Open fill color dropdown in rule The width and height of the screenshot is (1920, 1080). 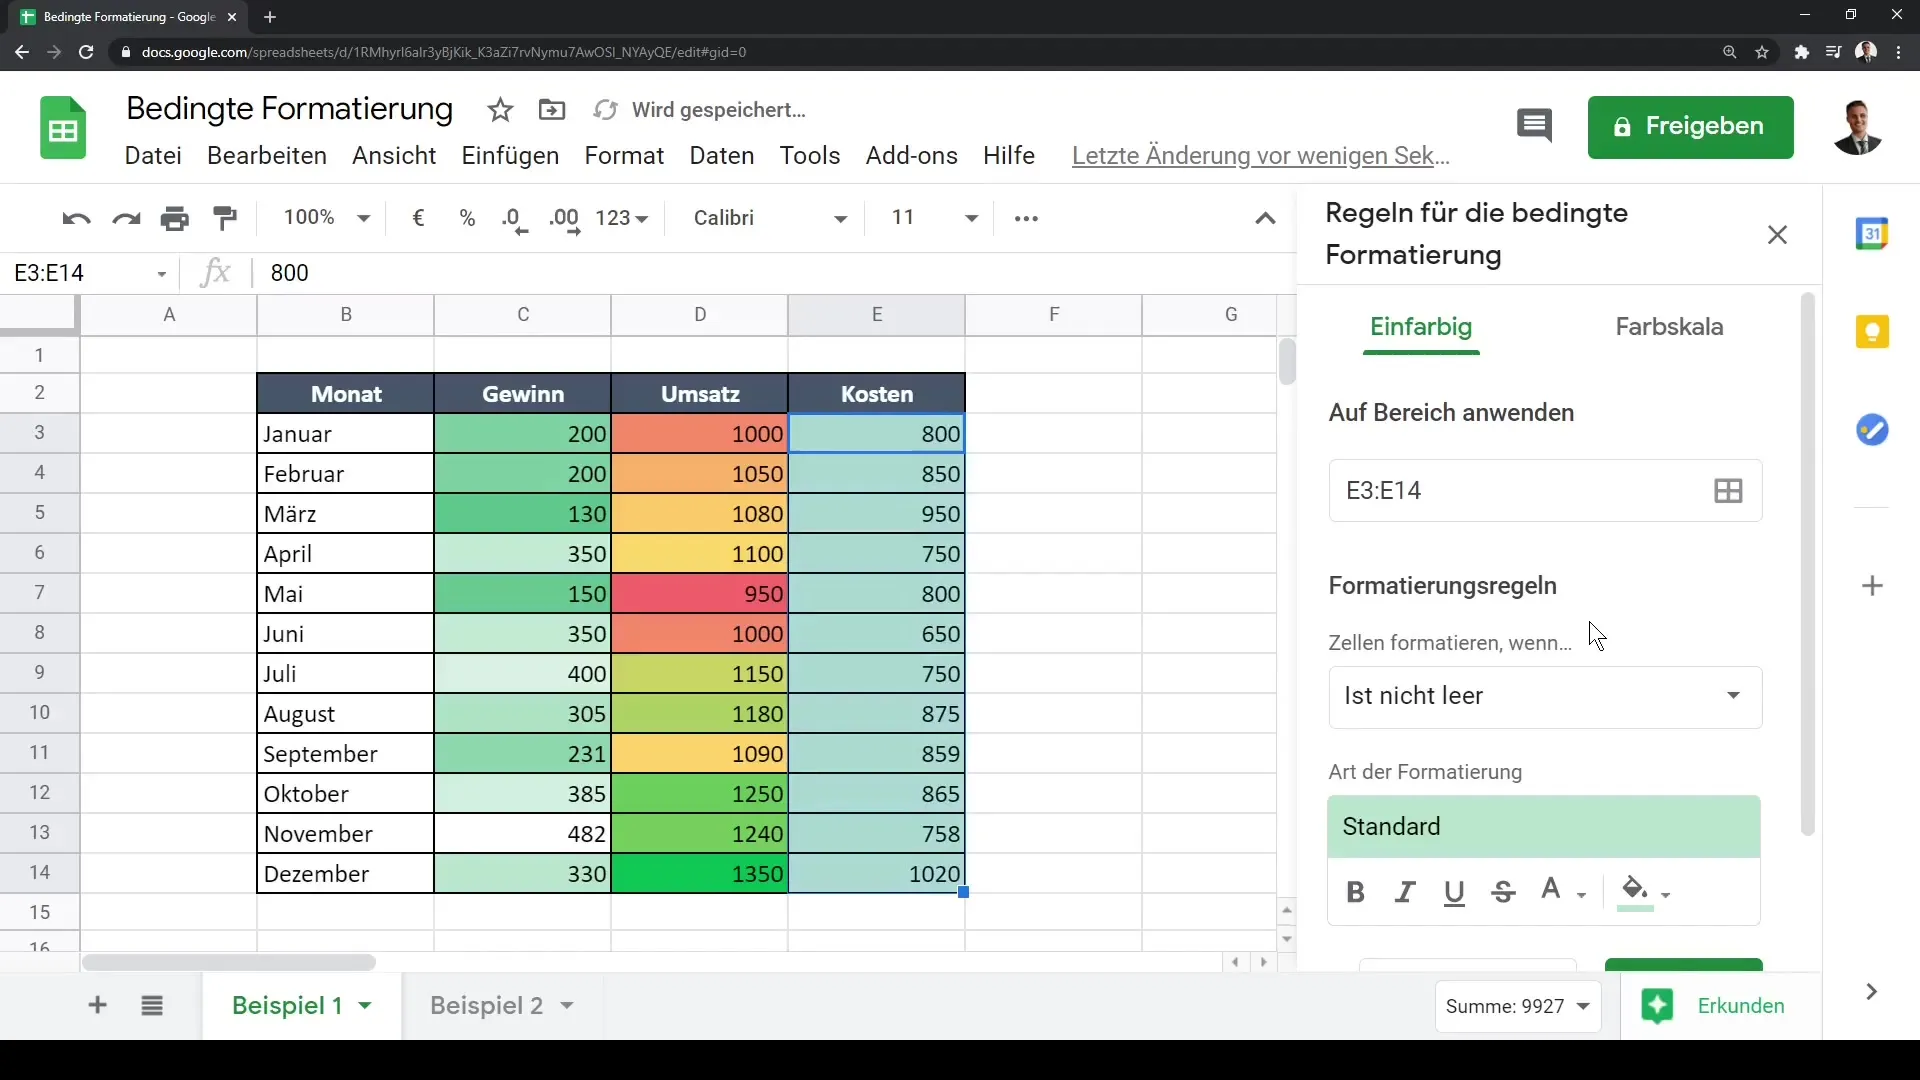pyautogui.click(x=1645, y=892)
